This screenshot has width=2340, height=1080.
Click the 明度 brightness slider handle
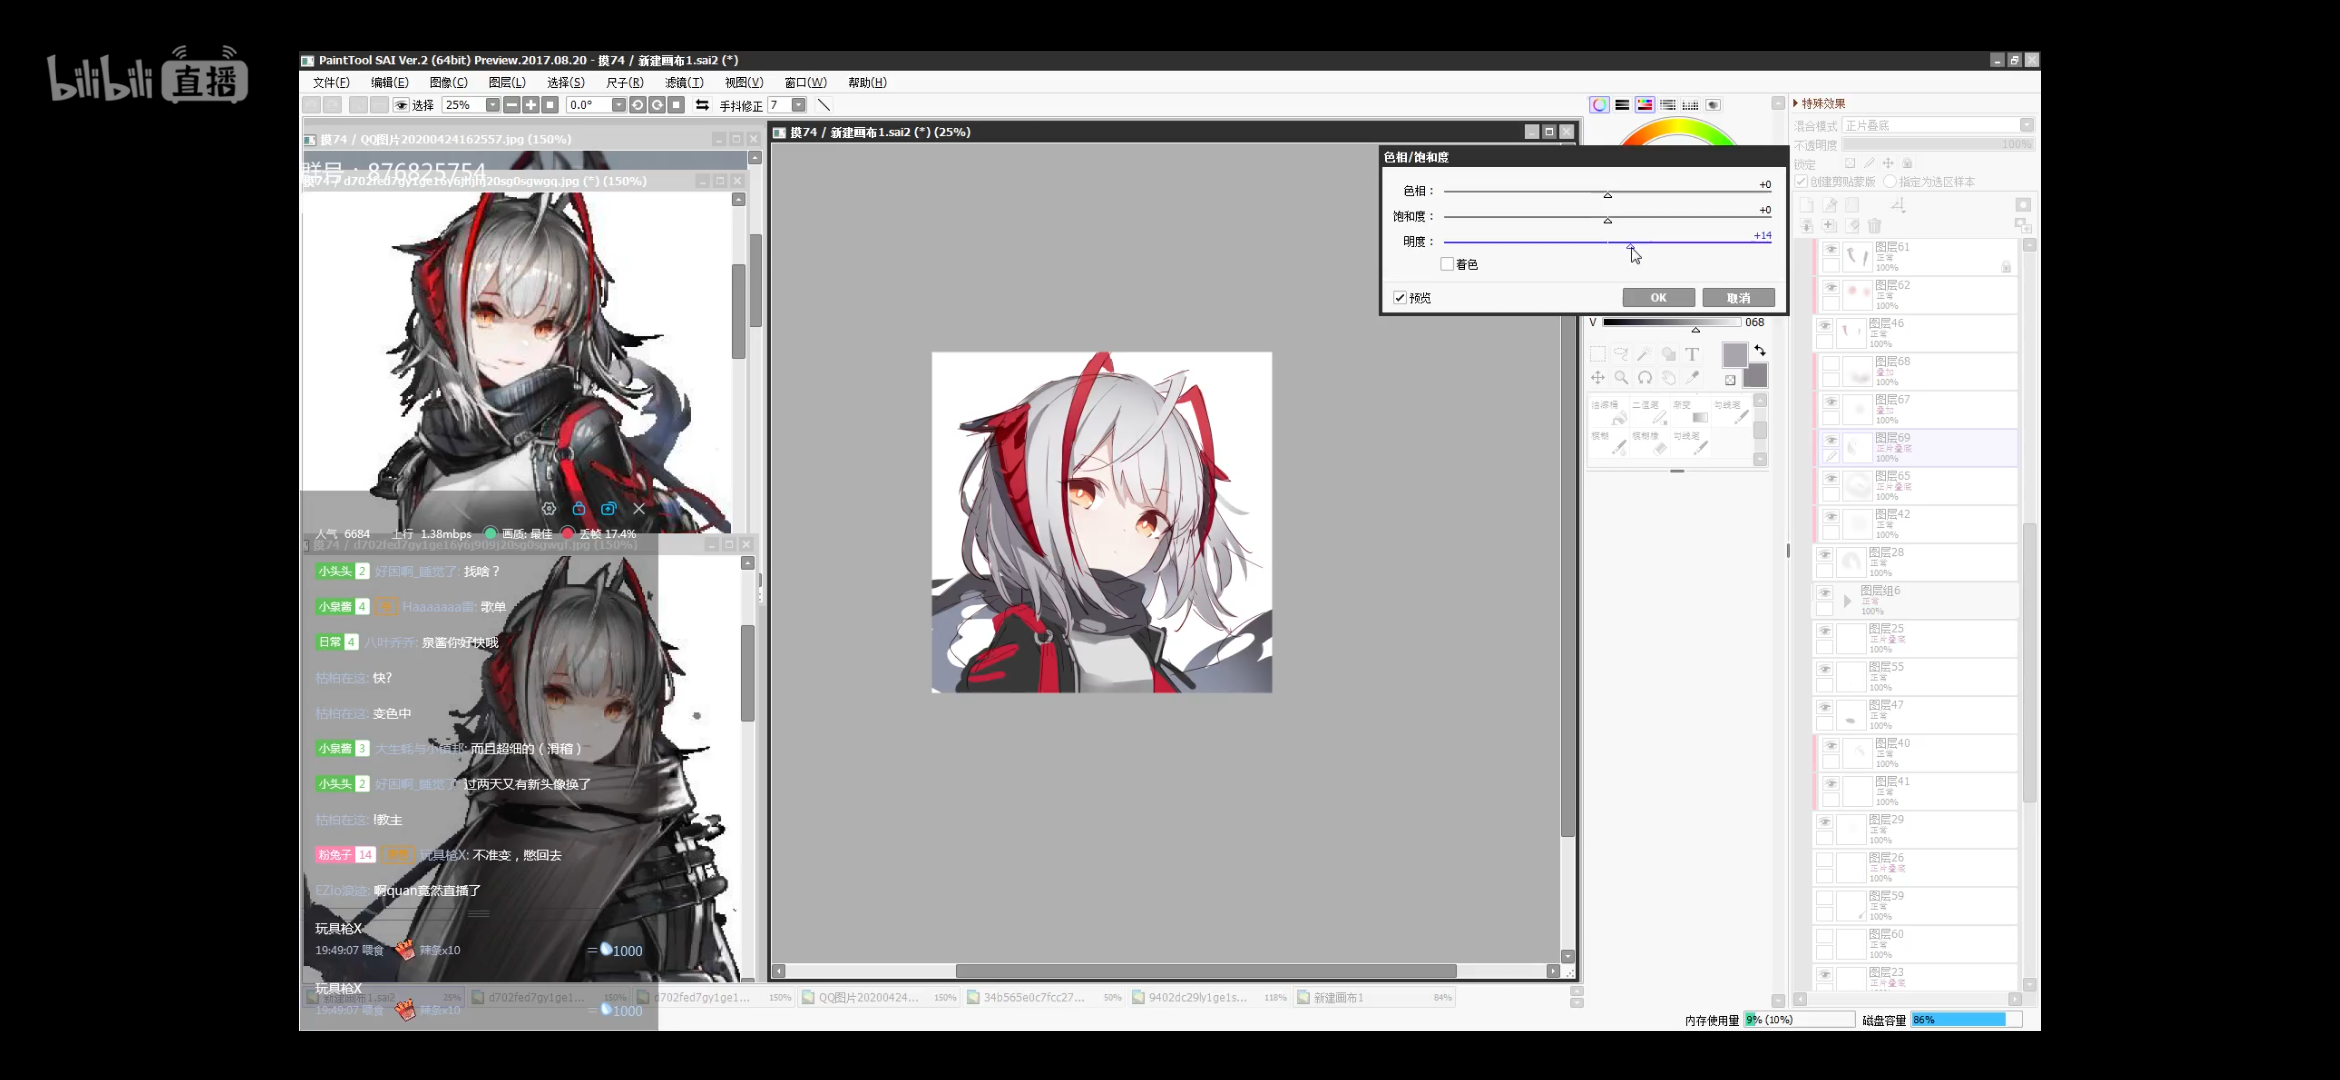[x=1630, y=245]
